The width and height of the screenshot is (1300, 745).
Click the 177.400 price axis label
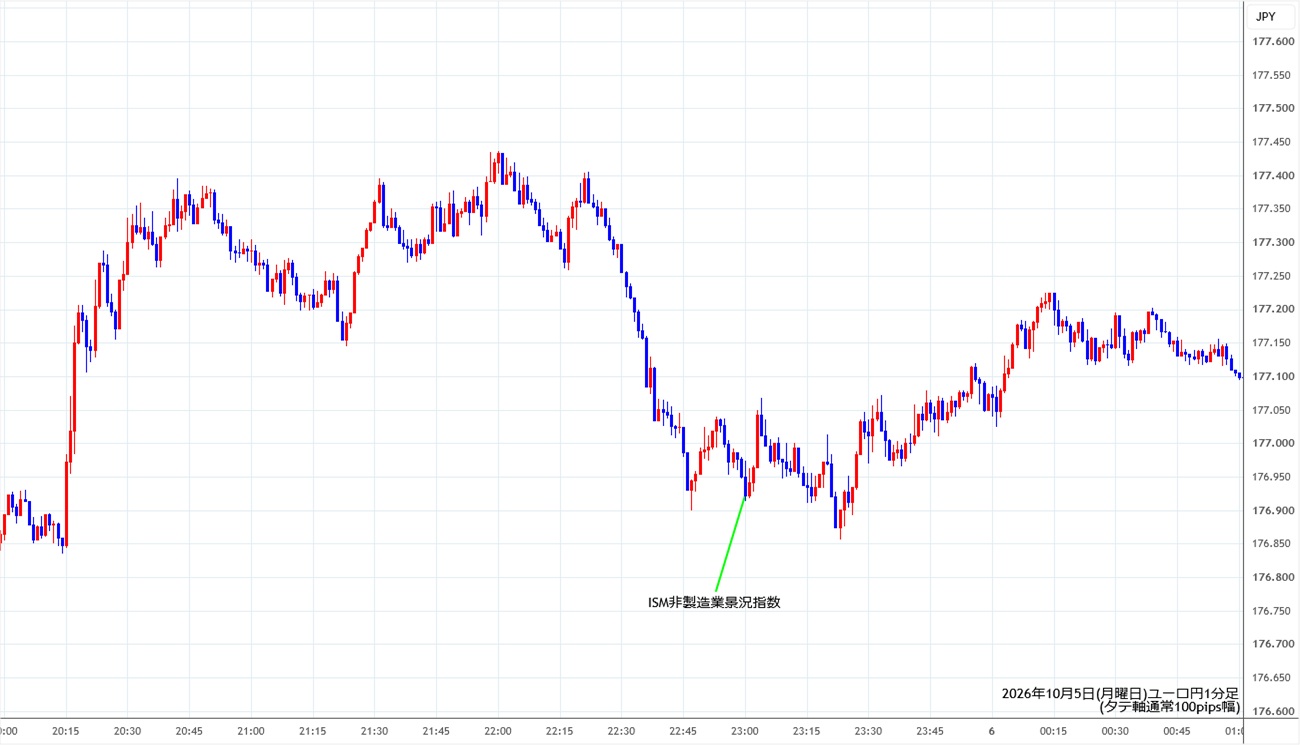[x=1274, y=175]
